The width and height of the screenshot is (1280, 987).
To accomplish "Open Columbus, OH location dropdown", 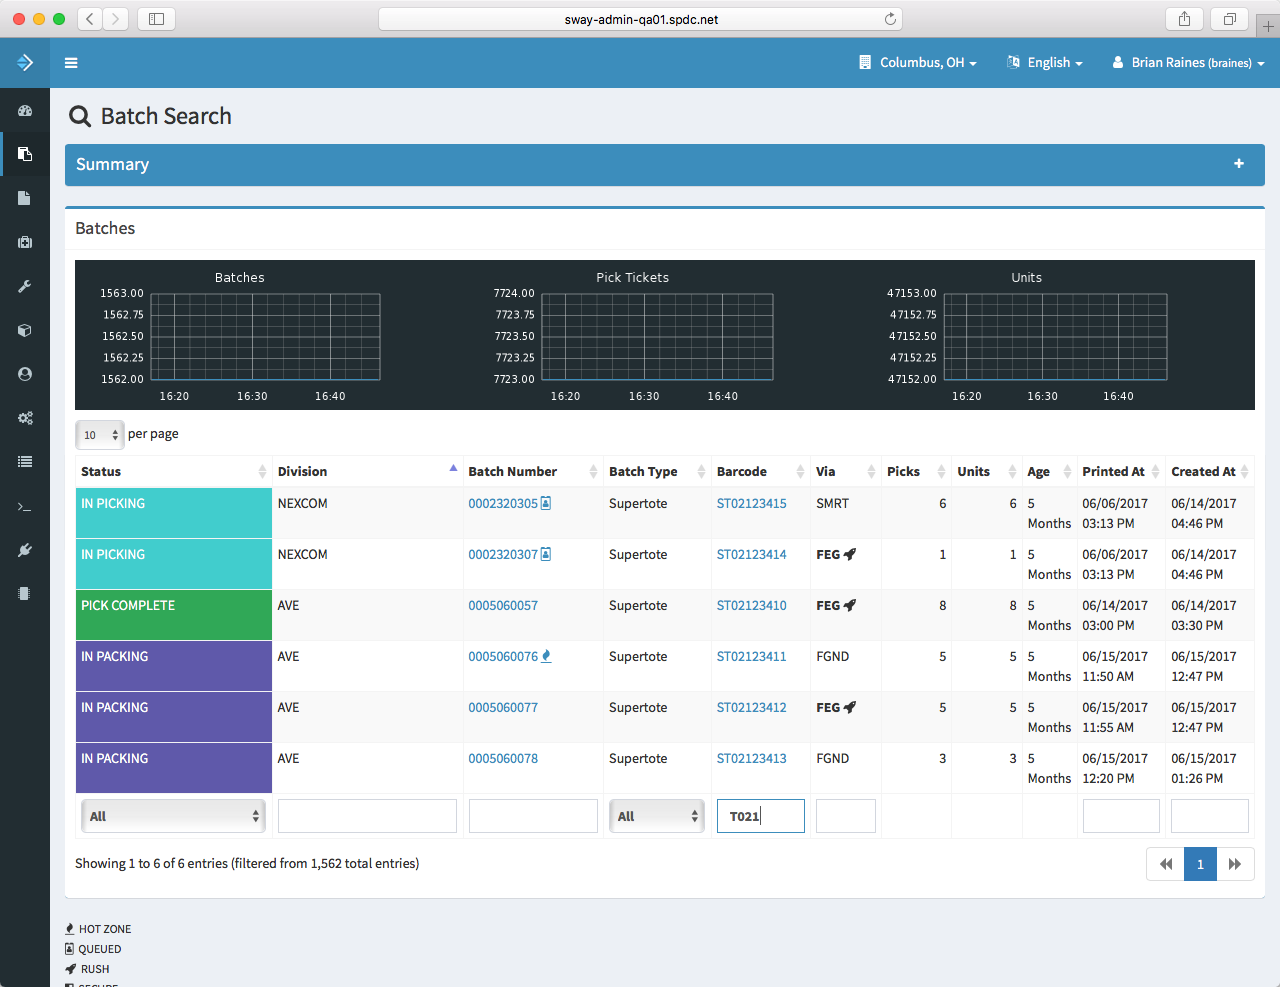I will pyautogui.click(x=918, y=63).
